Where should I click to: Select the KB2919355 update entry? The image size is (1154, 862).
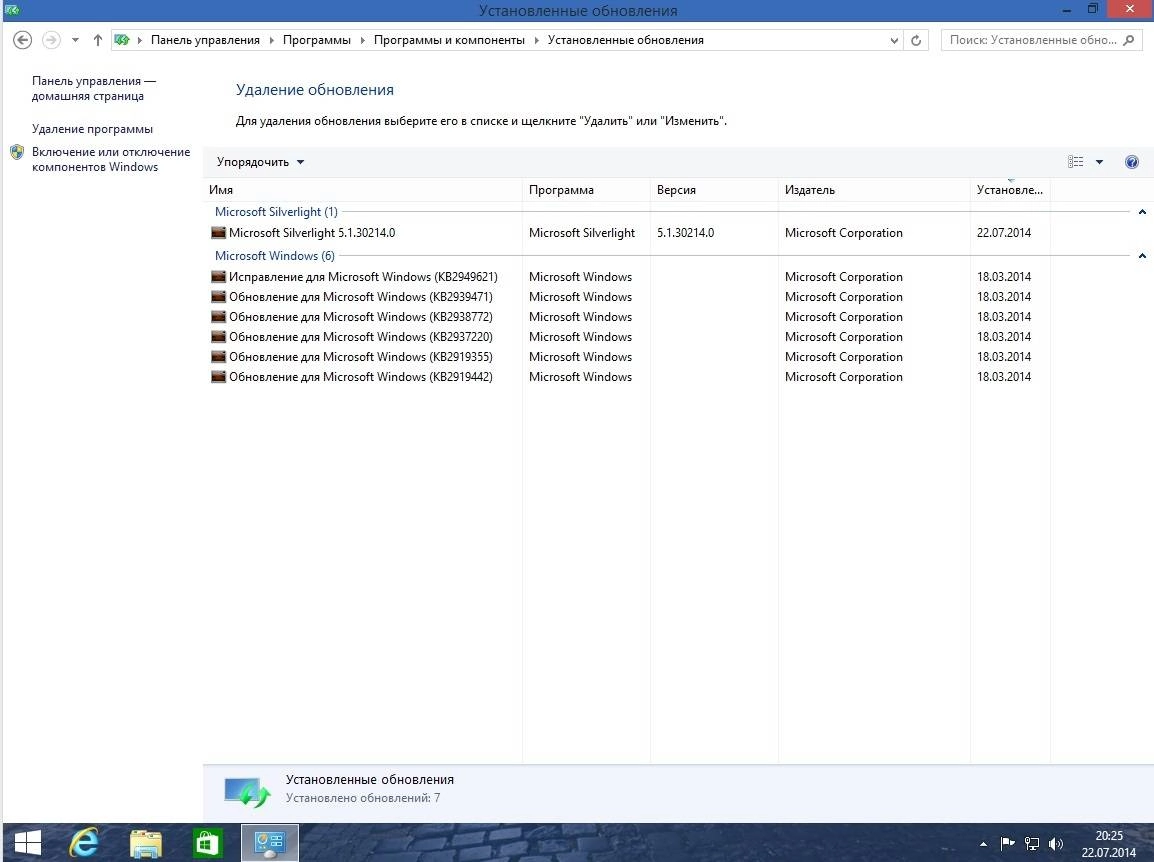click(x=361, y=356)
